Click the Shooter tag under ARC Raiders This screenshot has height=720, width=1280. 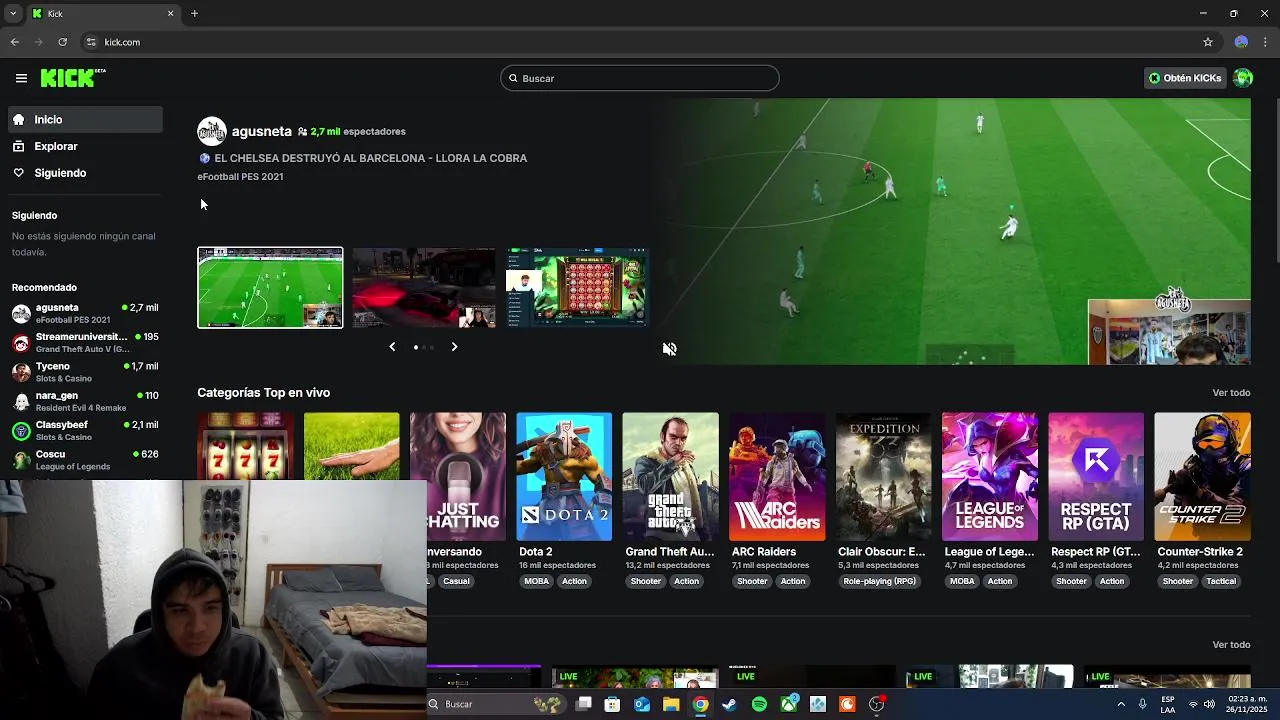pos(752,581)
